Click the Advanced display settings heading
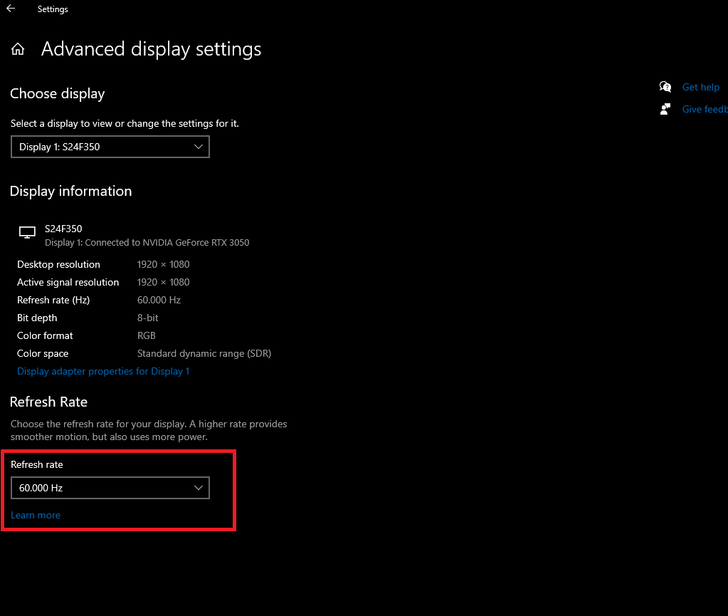Screen dimensions: 728x616 pyautogui.click(x=151, y=49)
